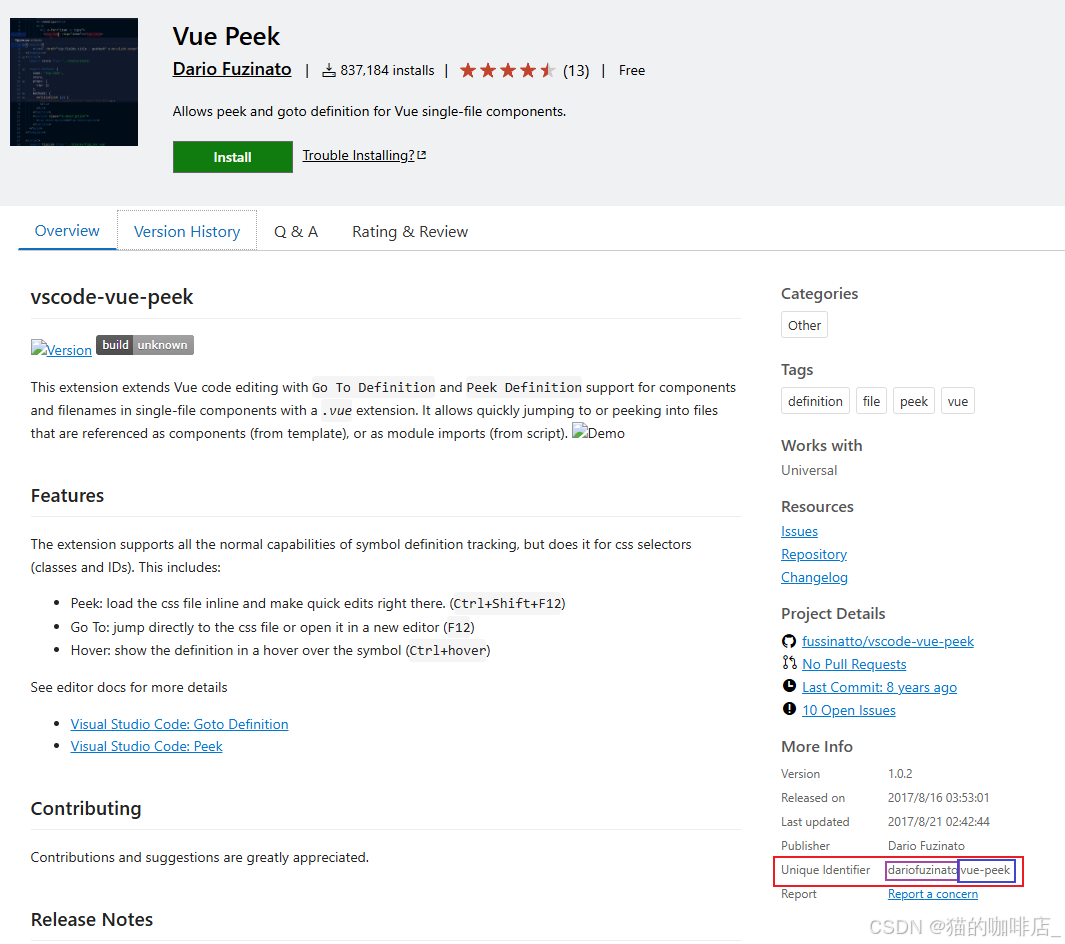Click external link icon beside Trouble Installing
This screenshot has width=1065, height=944.
point(422,156)
